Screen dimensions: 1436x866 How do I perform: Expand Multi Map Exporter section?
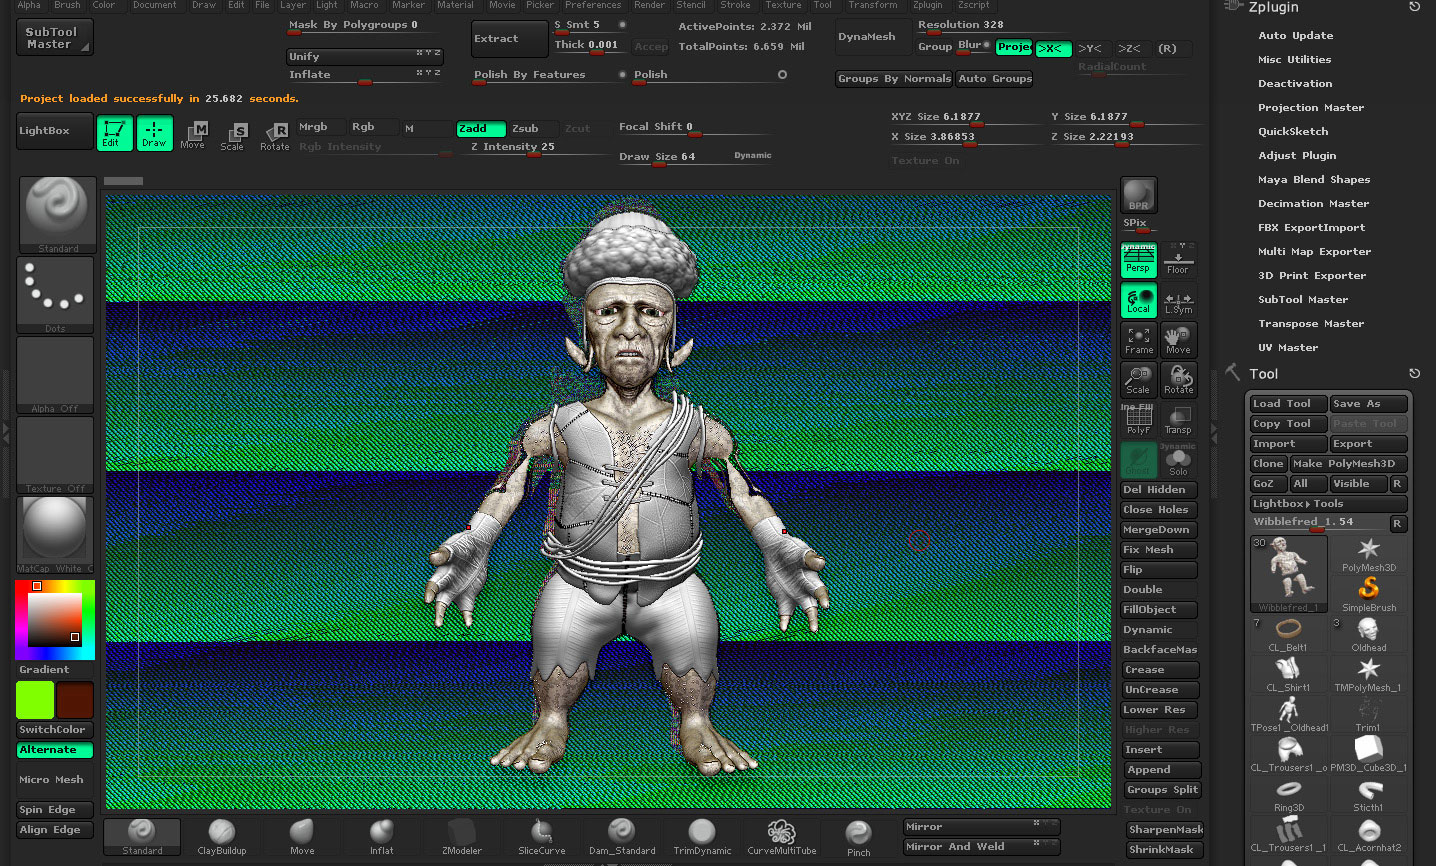(x=1314, y=252)
